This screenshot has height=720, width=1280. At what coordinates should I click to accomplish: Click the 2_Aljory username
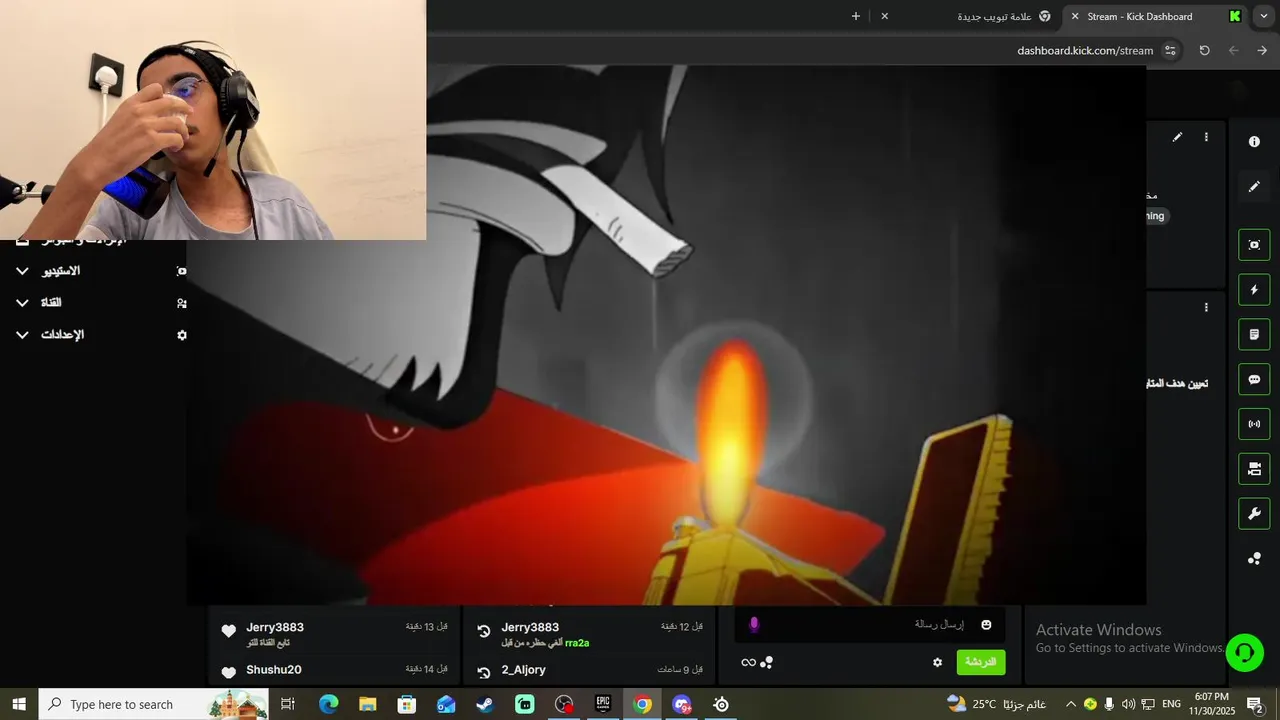524,670
